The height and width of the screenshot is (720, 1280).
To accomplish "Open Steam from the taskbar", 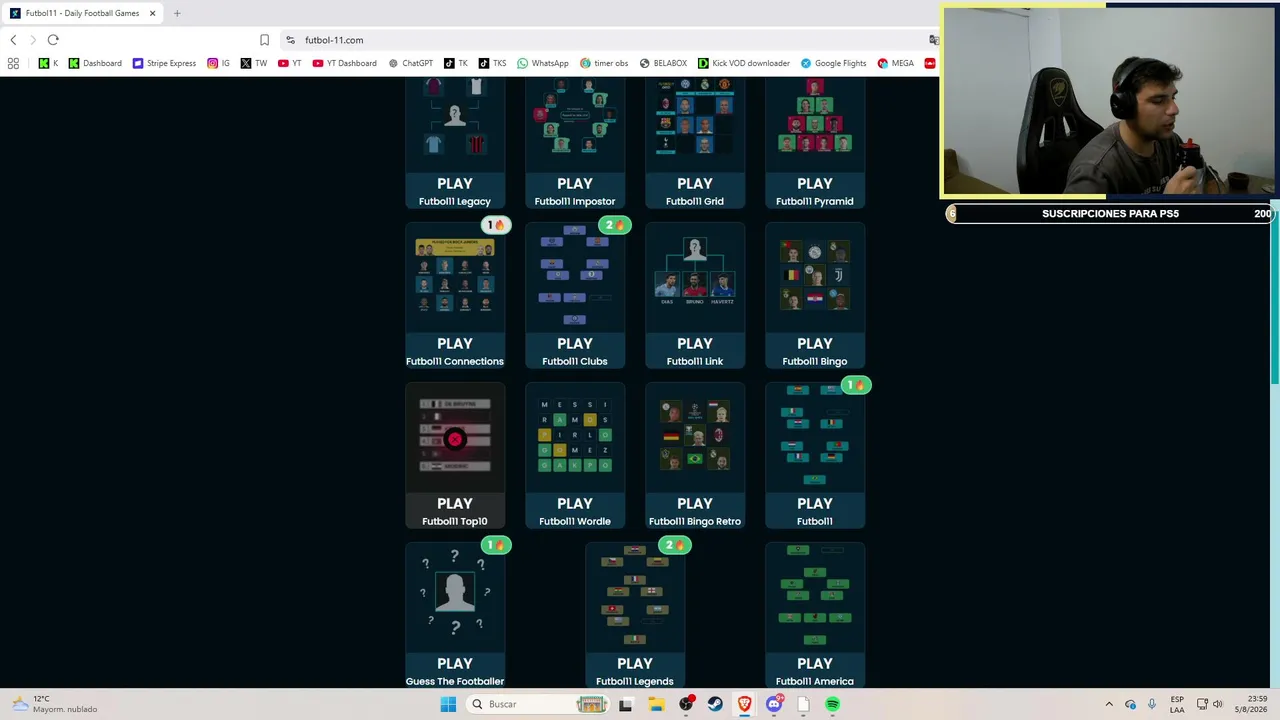I will pos(715,704).
